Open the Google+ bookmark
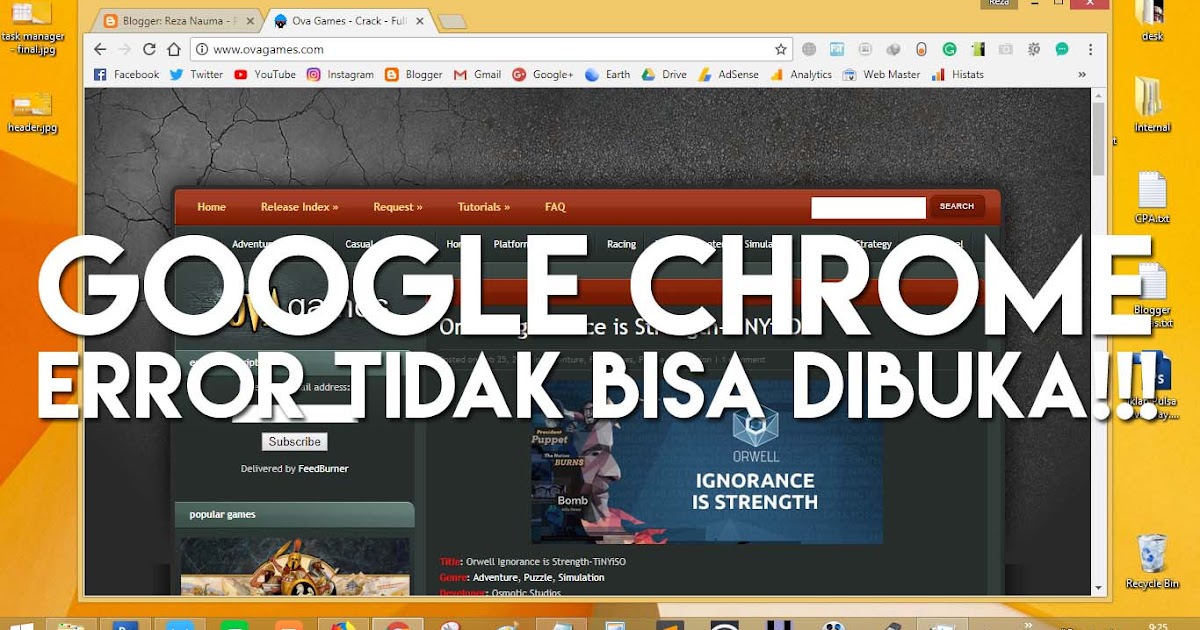The width and height of the screenshot is (1200, 630). pyautogui.click(x=543, y=74)
